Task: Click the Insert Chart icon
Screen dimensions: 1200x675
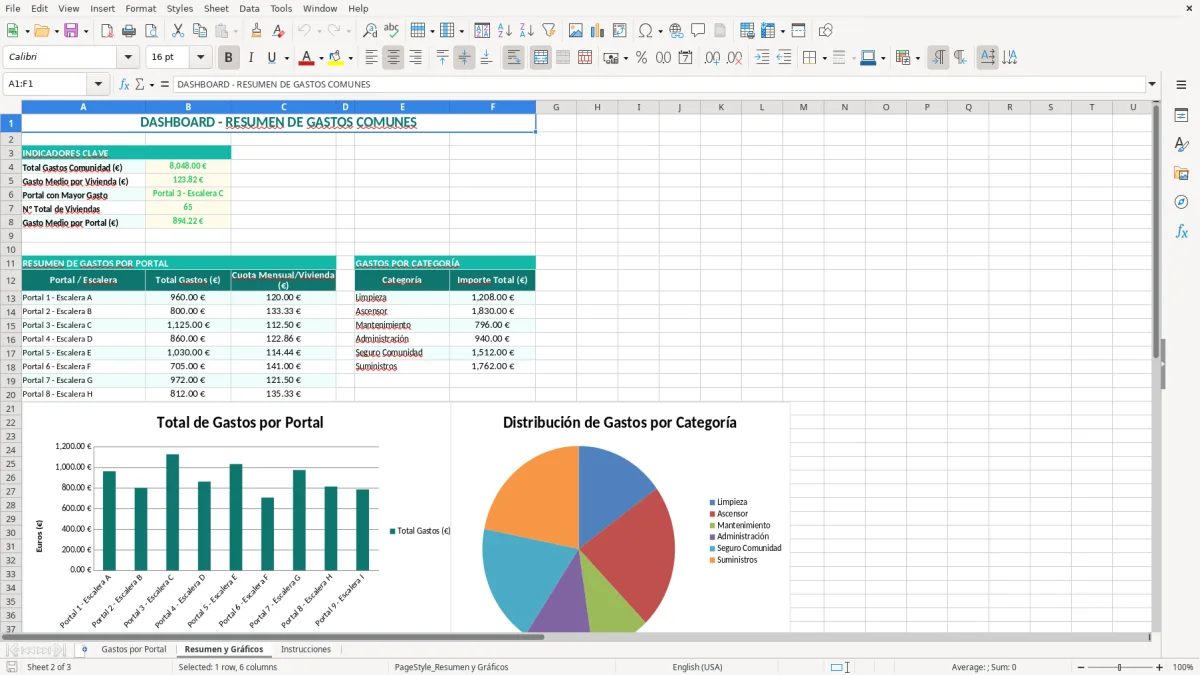Action: coord(598,31)
